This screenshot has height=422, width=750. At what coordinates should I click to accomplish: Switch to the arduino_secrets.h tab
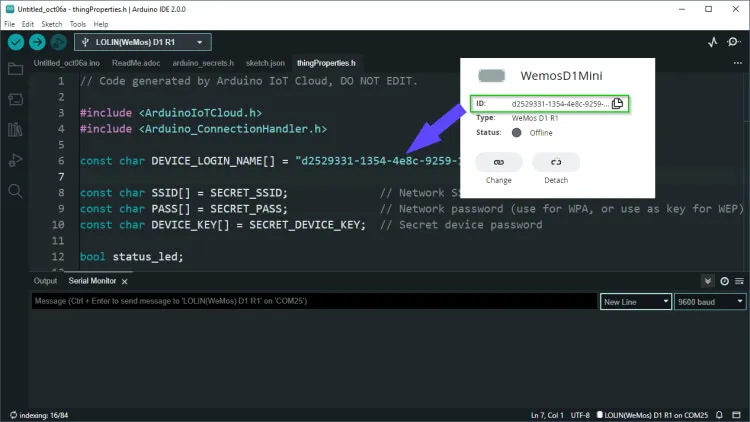tap(202, 63)
